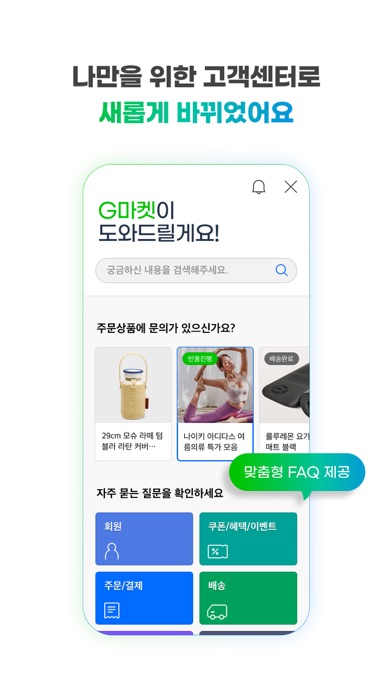Open 나이키 아디다스 여름의류 특가 모음 title
The image size is (392, 696).
[214, 442]
